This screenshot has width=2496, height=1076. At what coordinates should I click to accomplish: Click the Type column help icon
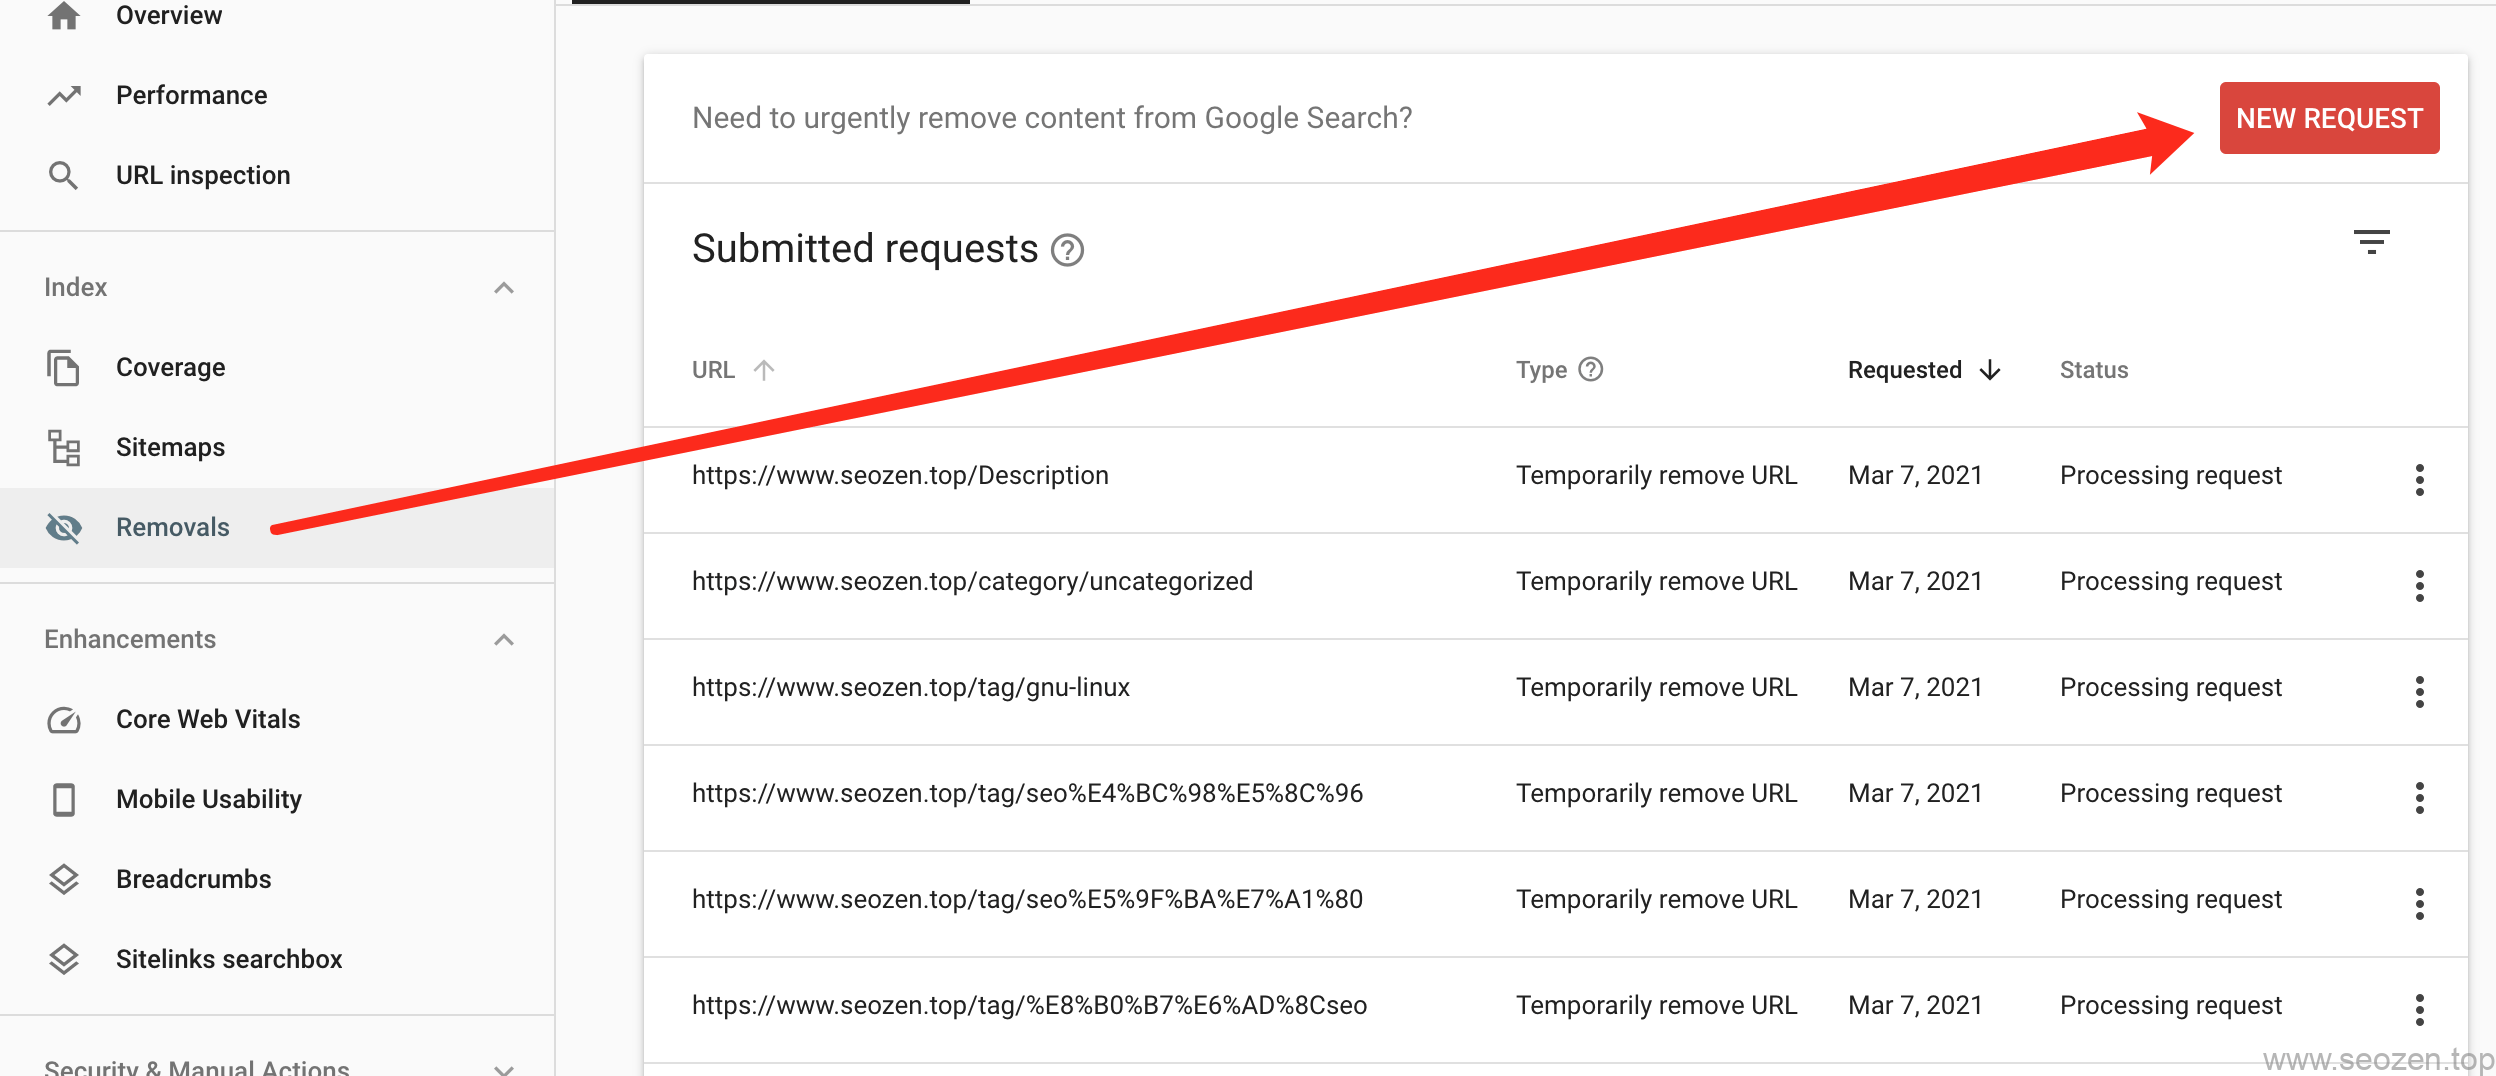pos(1590,370)
